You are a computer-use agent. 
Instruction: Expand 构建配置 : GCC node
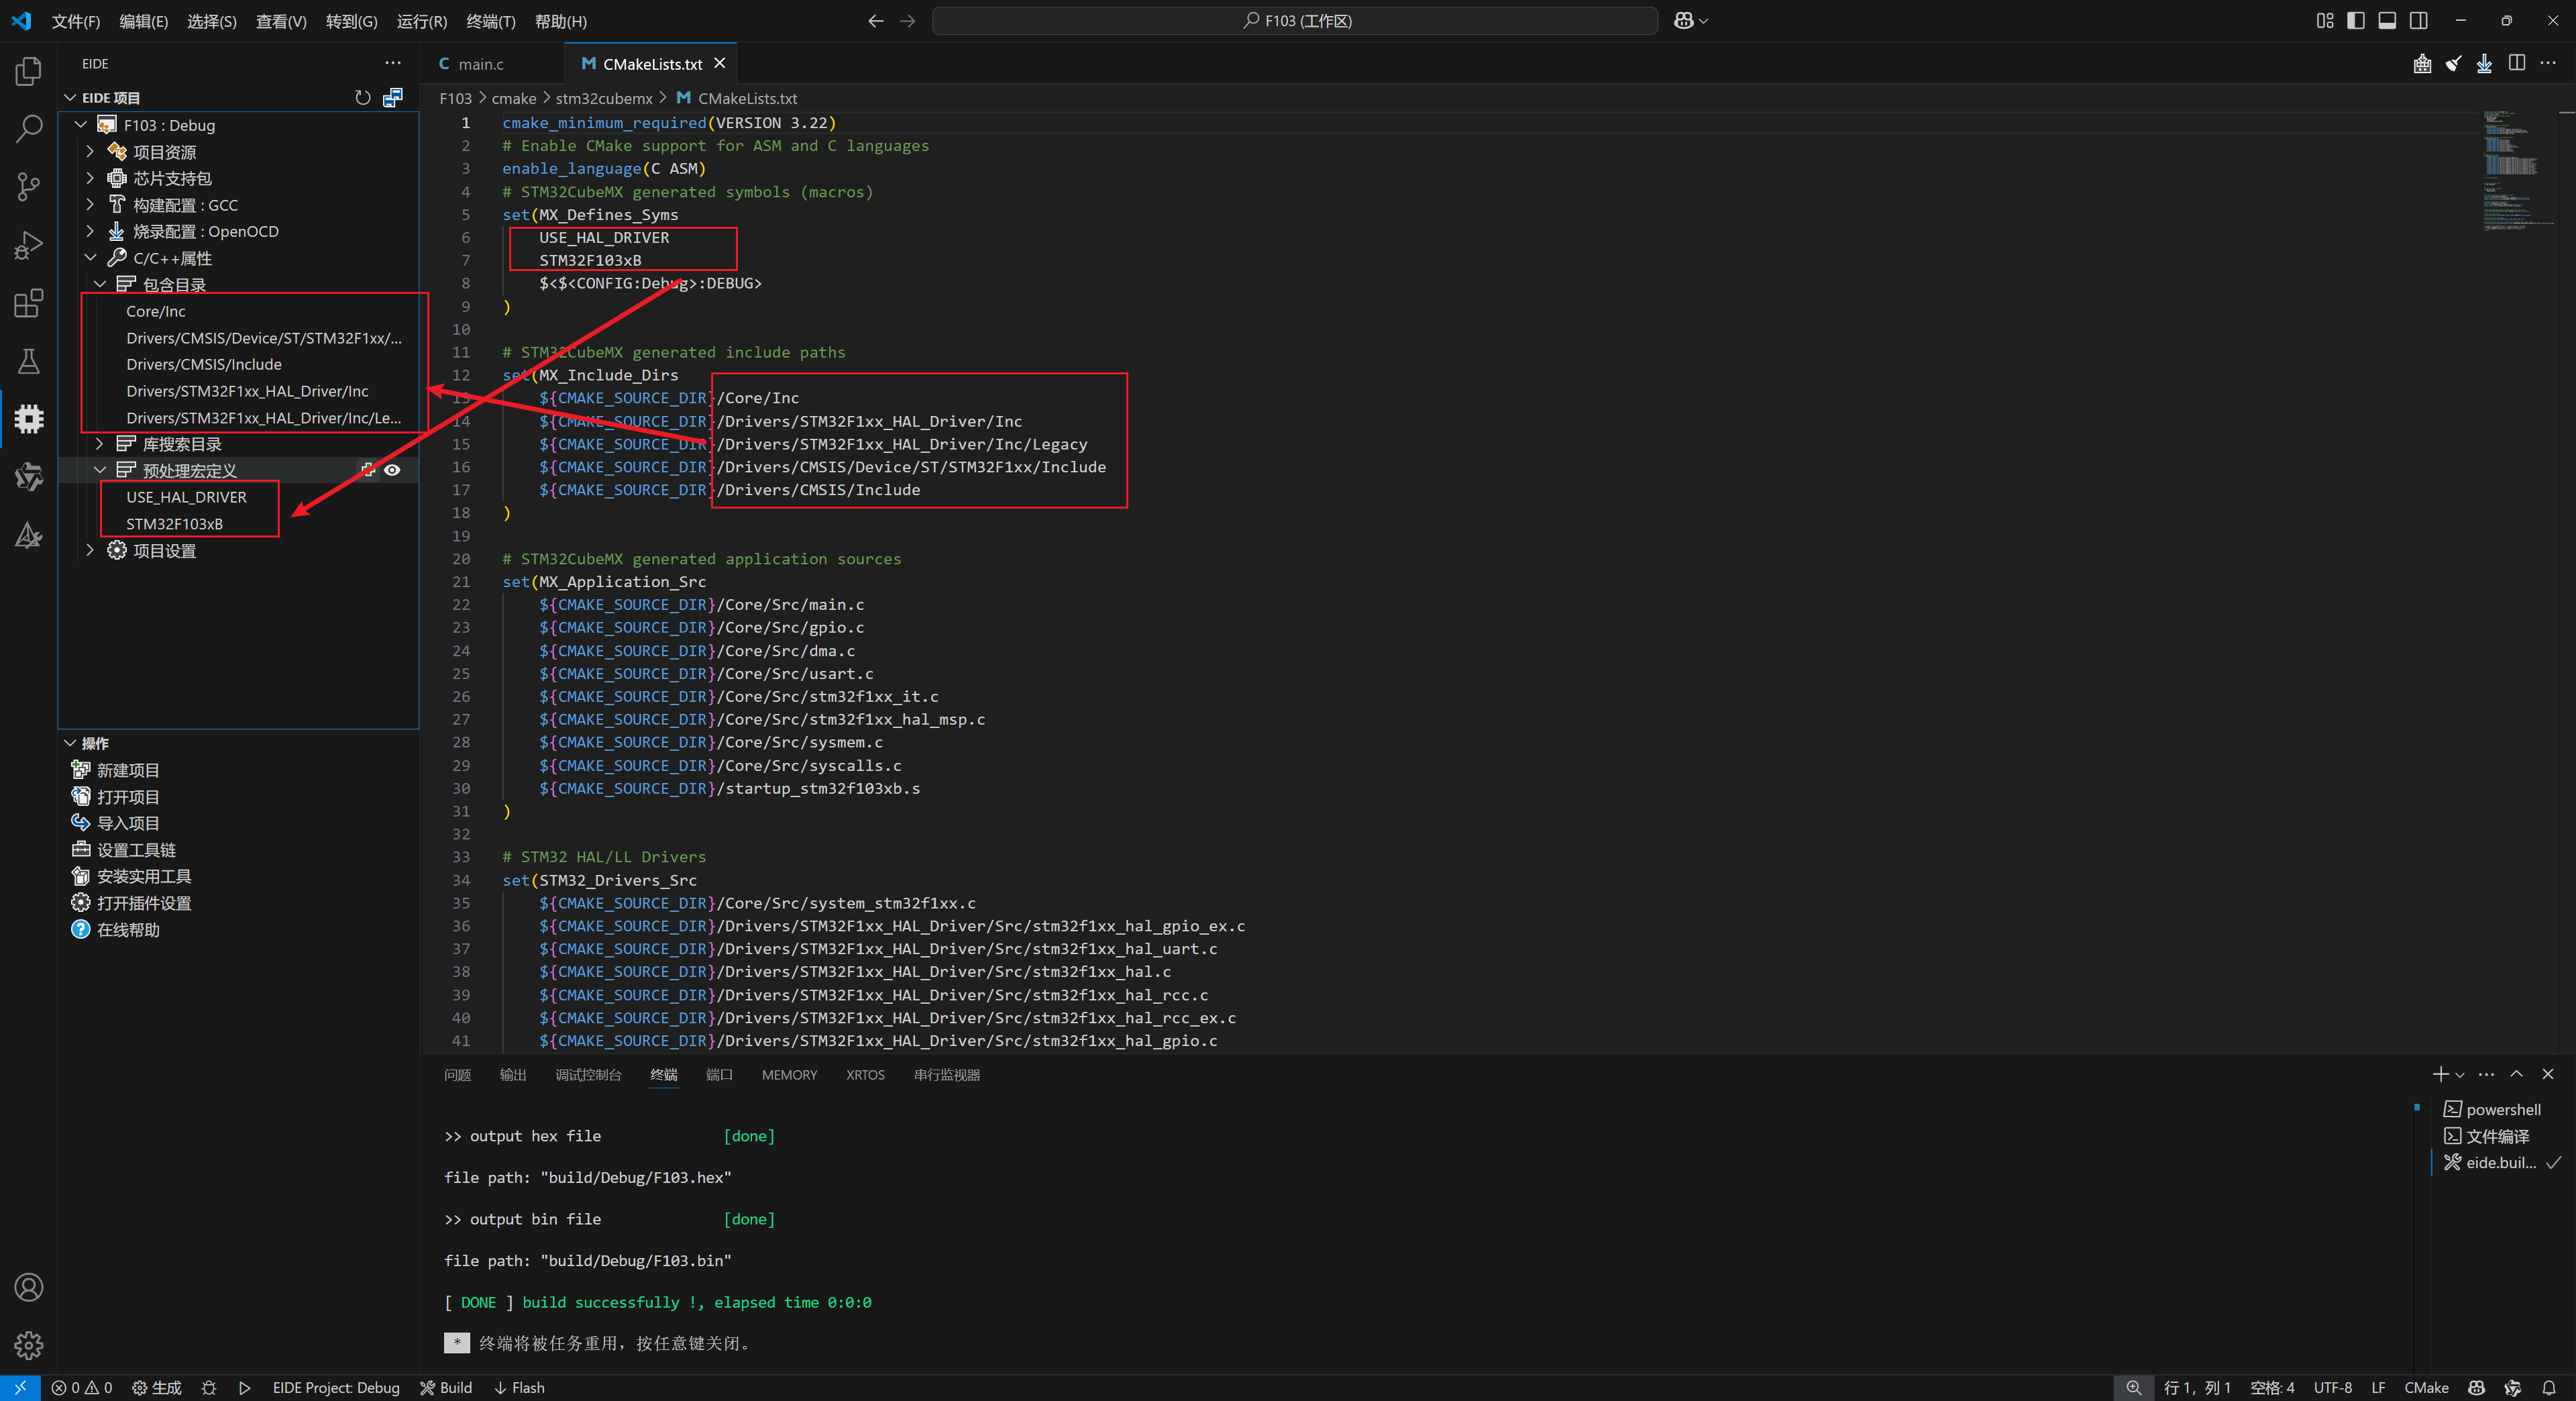90,204
